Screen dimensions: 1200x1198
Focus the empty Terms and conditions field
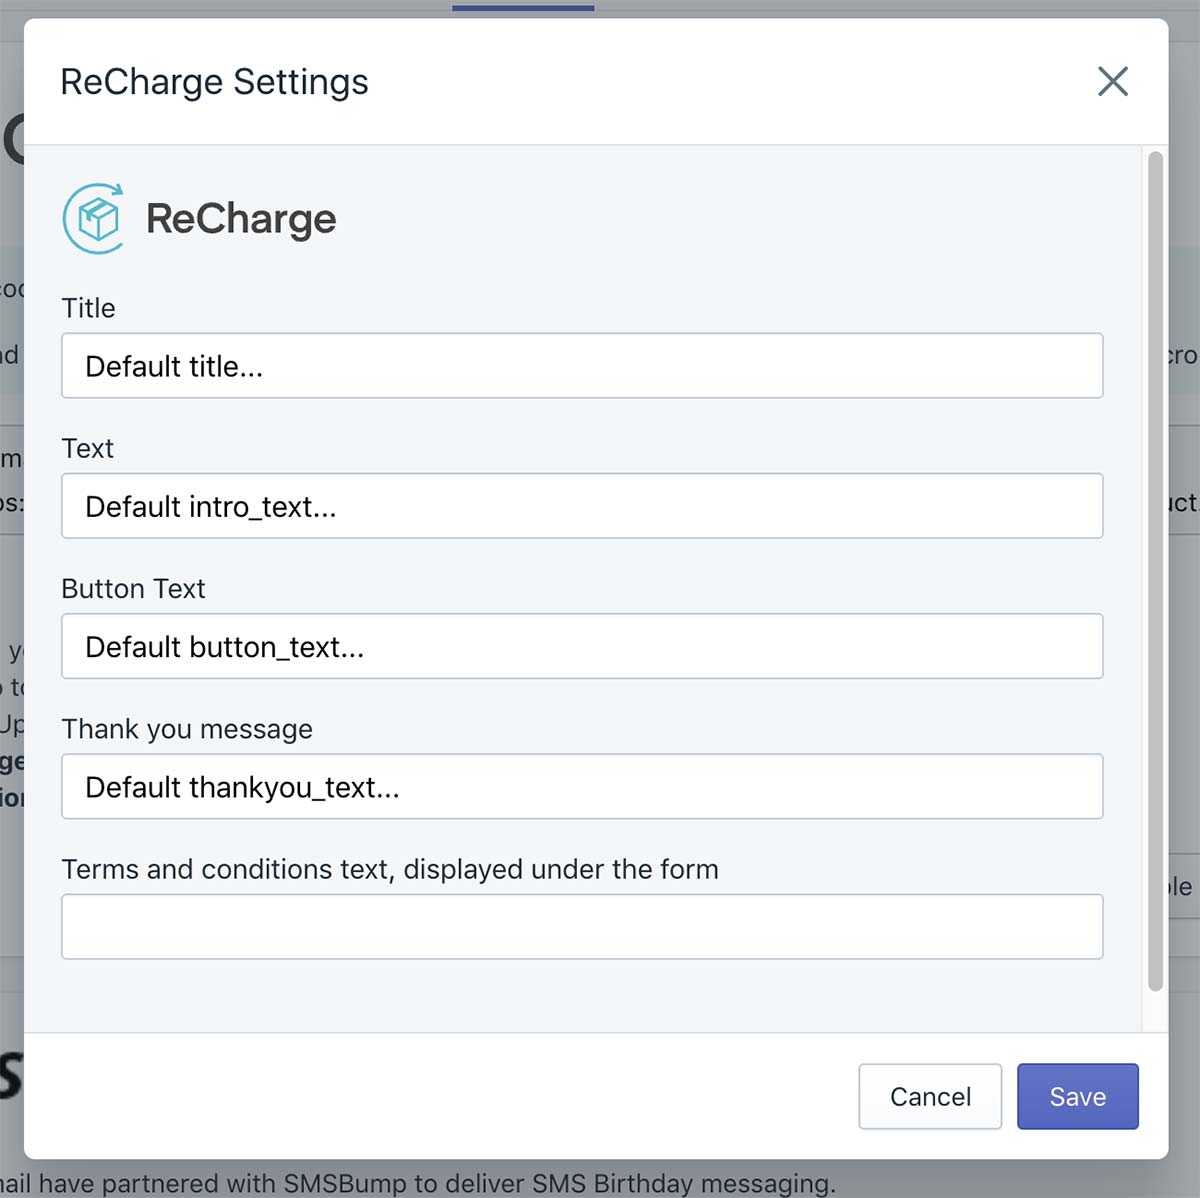click(x=582, y=926)
